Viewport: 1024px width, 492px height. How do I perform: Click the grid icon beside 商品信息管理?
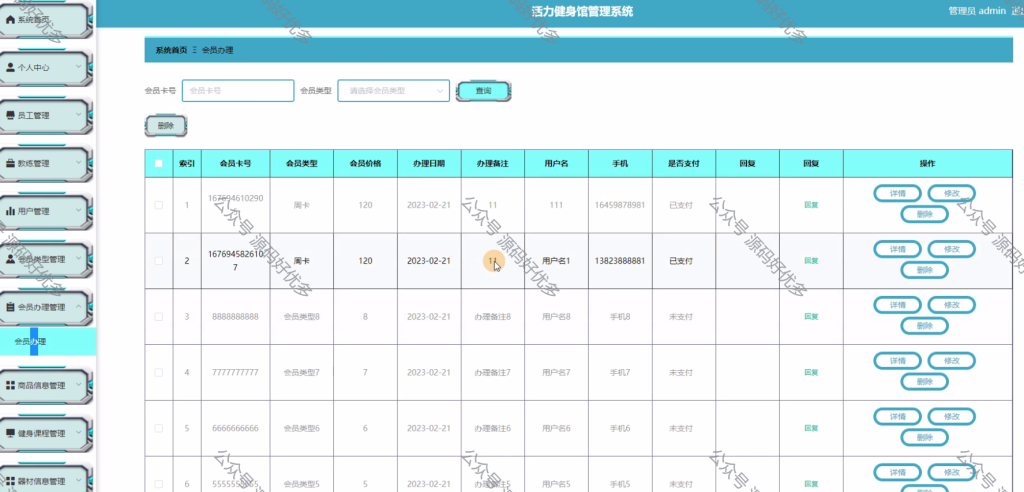10,385
